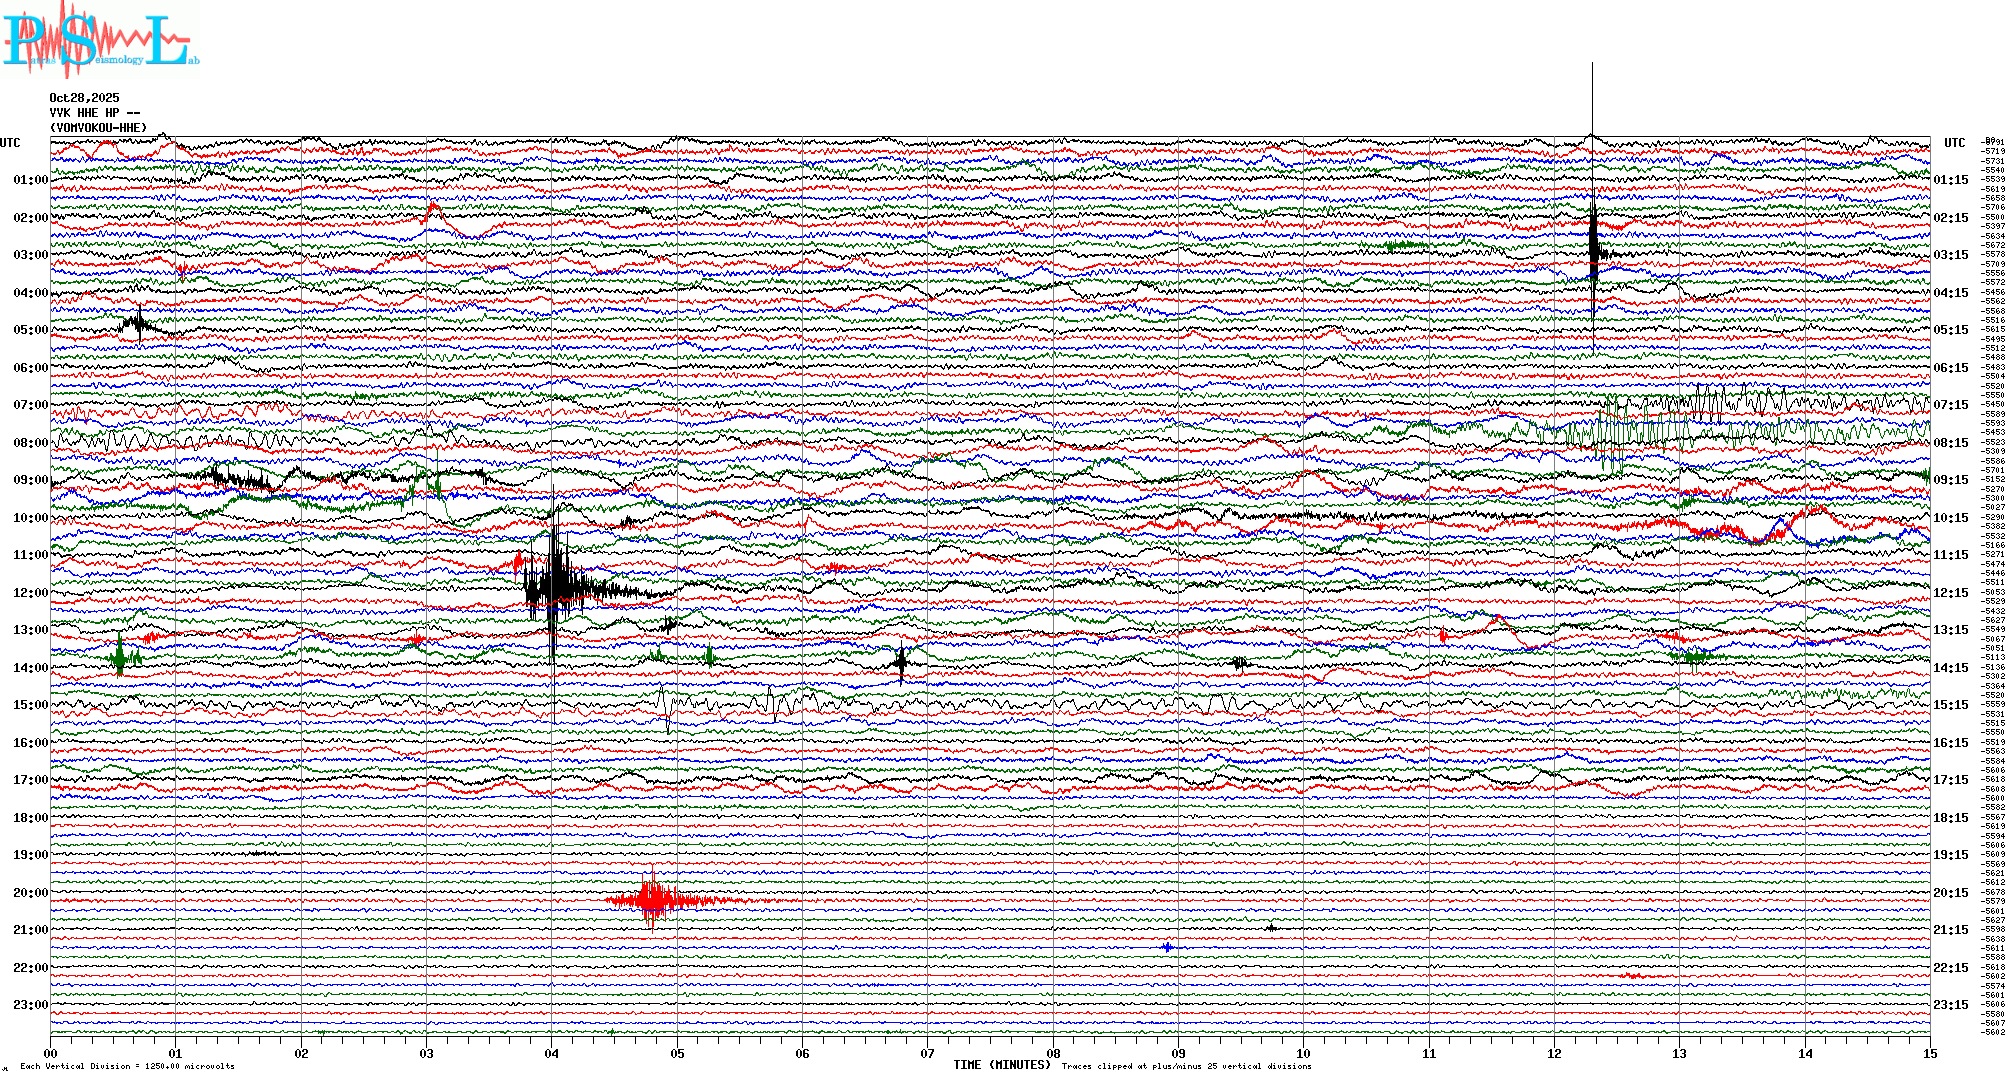Click the Oct28,2025 date label
Screen dimensions: 2010x1080
click(84, 98)
